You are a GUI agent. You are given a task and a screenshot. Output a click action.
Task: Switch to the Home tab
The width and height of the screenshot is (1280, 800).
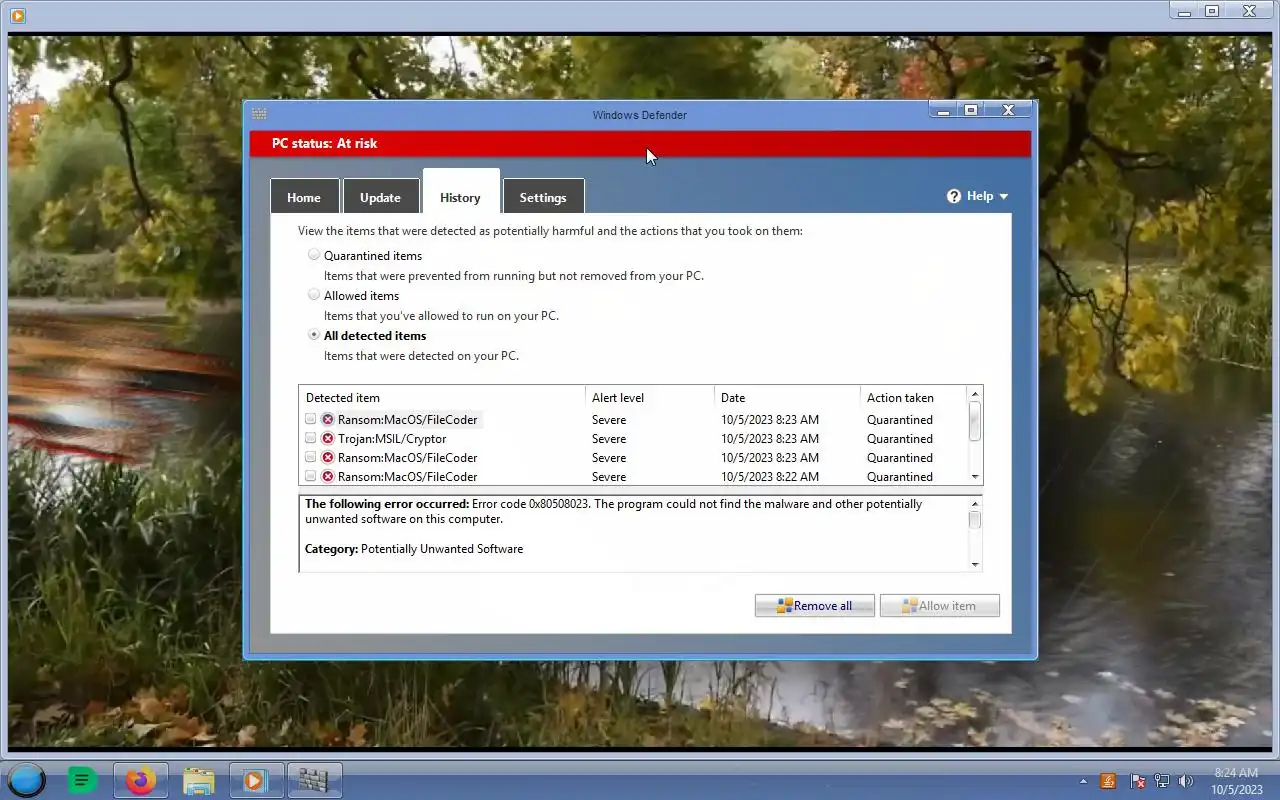pyautogui.click(x=304, y=197)
